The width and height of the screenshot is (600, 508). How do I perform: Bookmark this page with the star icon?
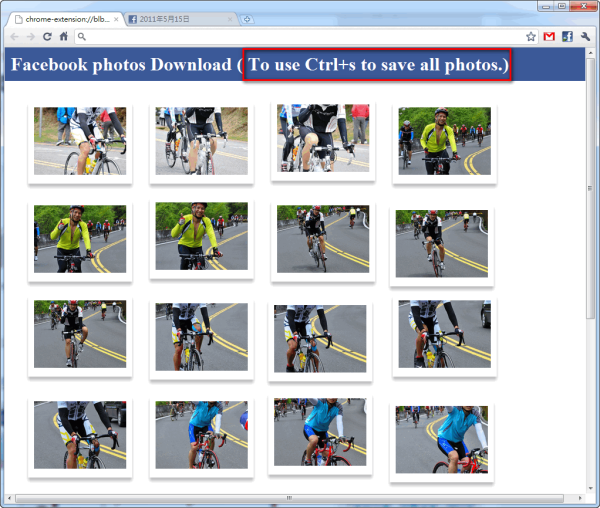click(x=531, y=37)
